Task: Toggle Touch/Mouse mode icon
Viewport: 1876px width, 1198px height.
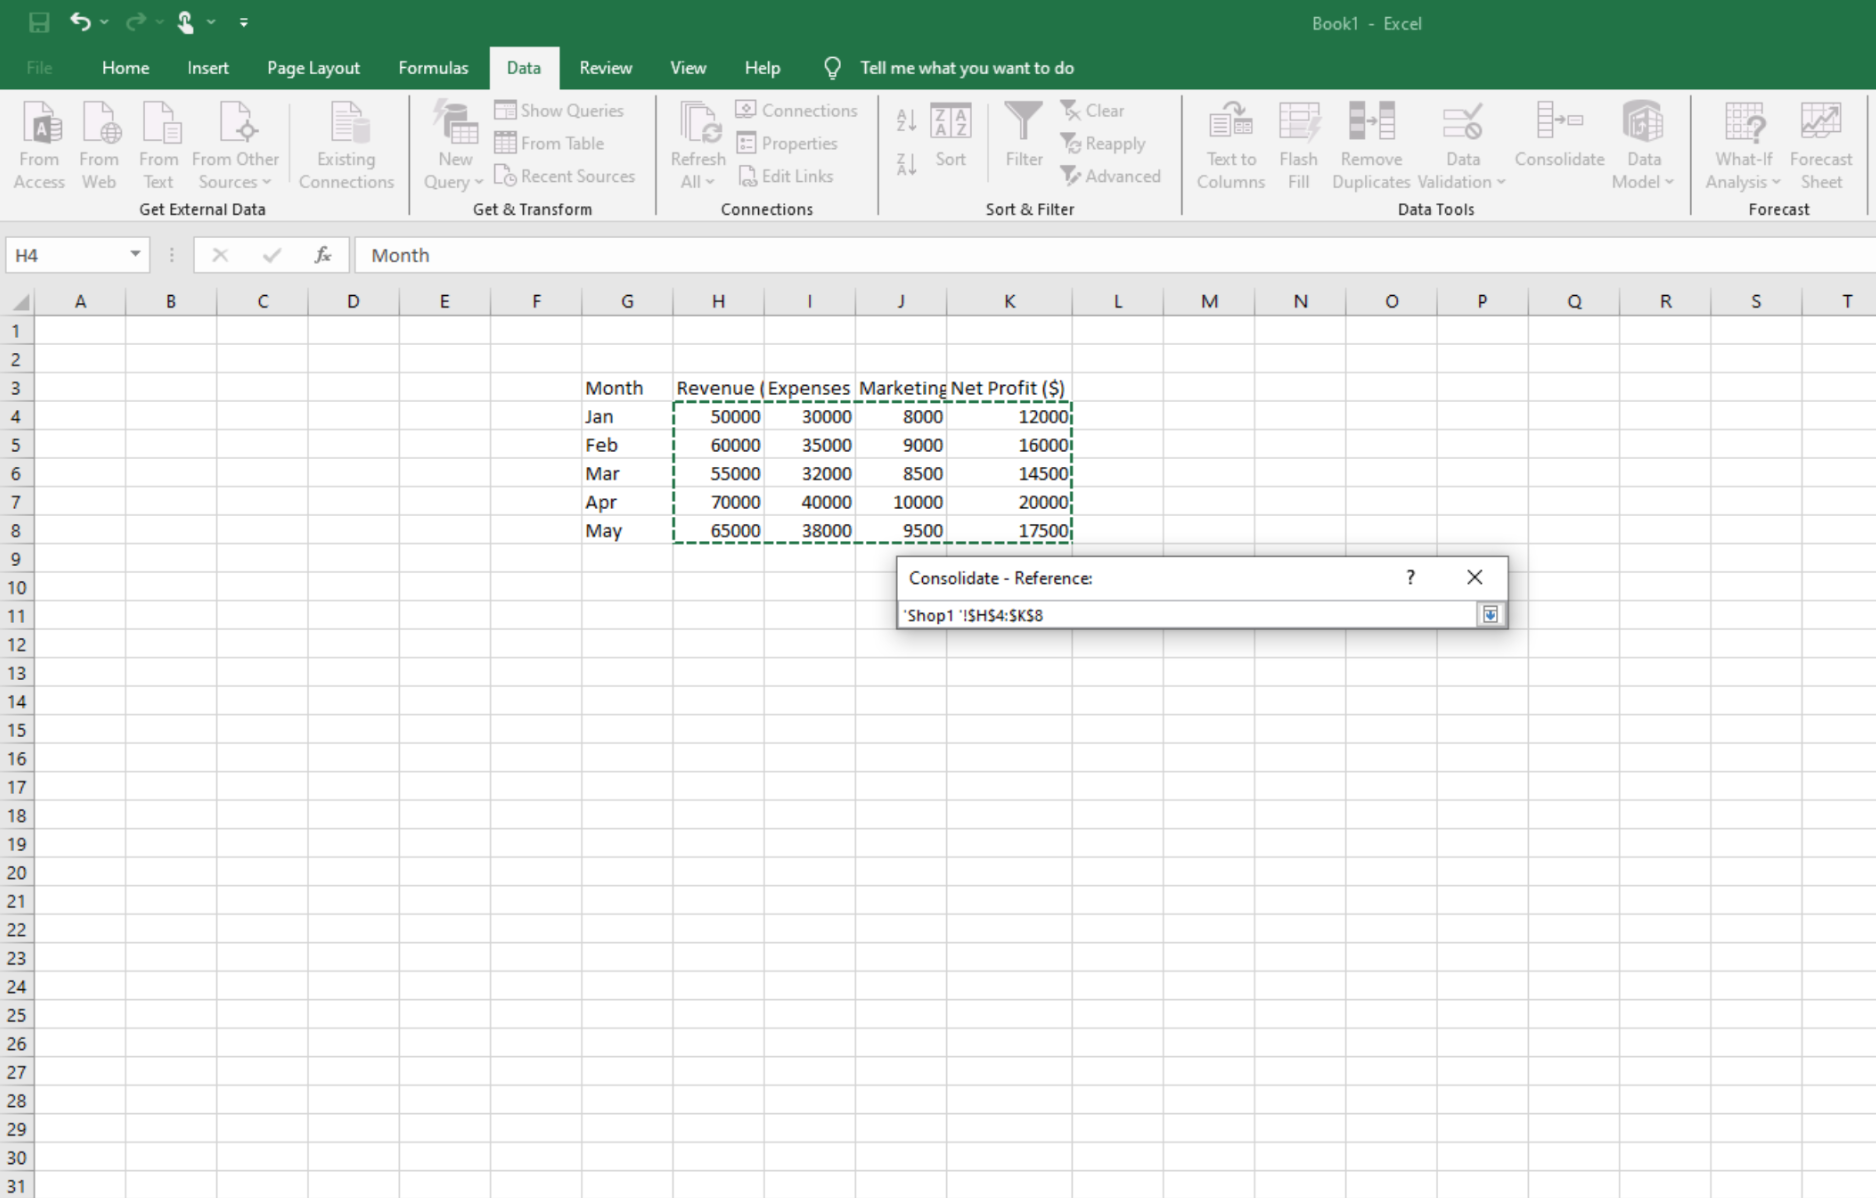Action: tap(186, 22)
